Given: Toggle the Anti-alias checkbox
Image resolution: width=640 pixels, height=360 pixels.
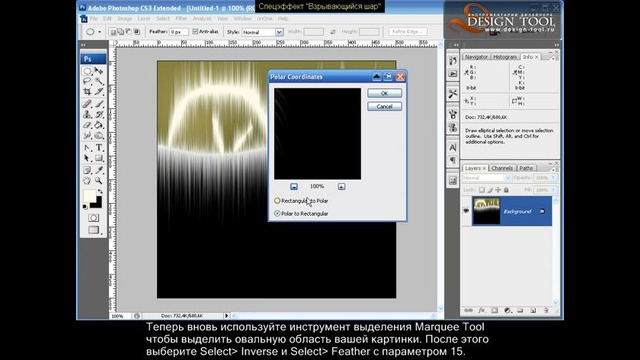Looking at the screenshot, I should tap(195, 31).
